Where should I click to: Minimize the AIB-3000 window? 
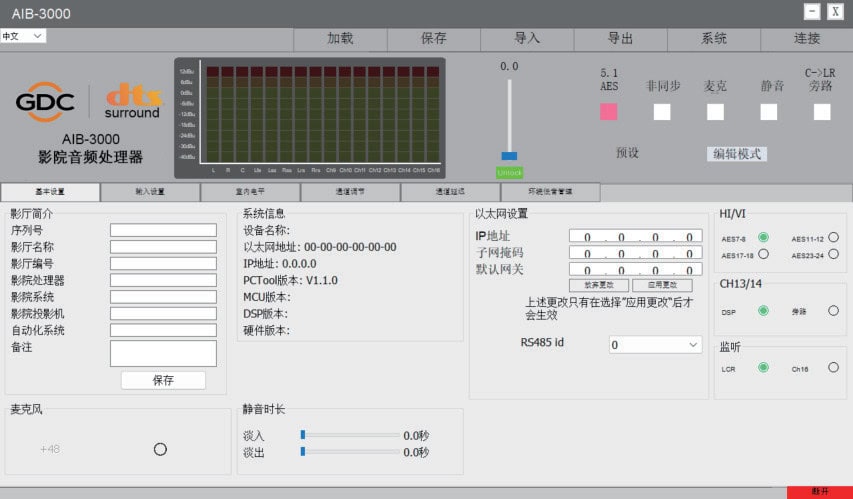(812, 11)
